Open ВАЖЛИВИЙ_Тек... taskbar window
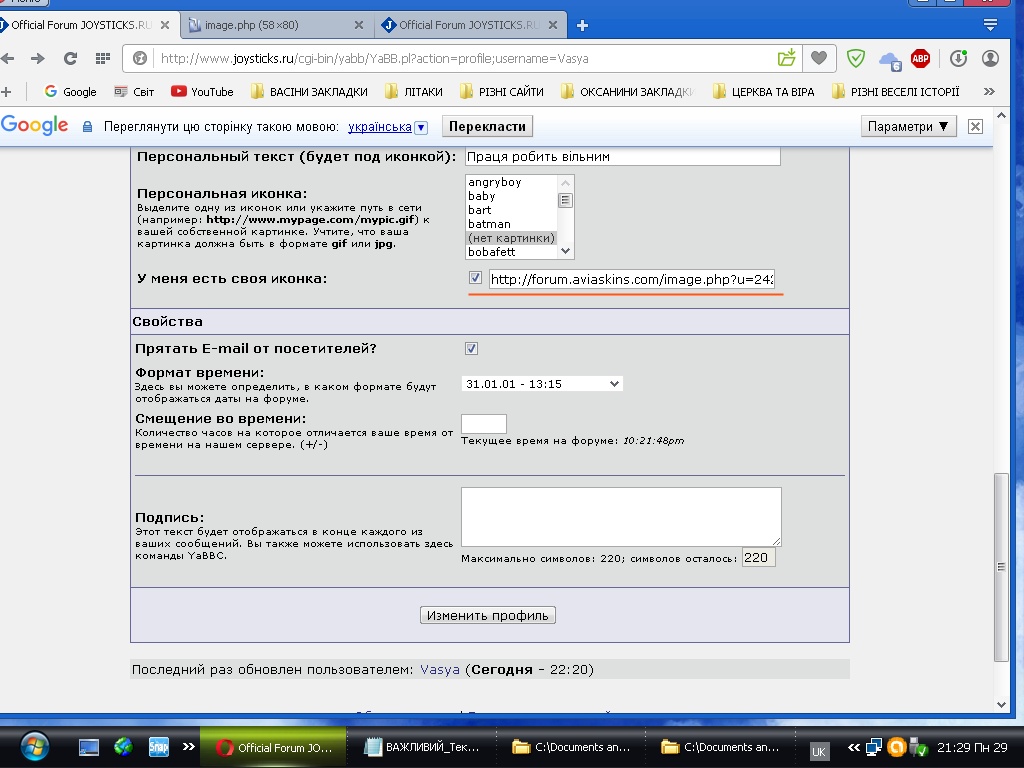This screenshot has height=768, width=1024. click(x=423, y=747)
